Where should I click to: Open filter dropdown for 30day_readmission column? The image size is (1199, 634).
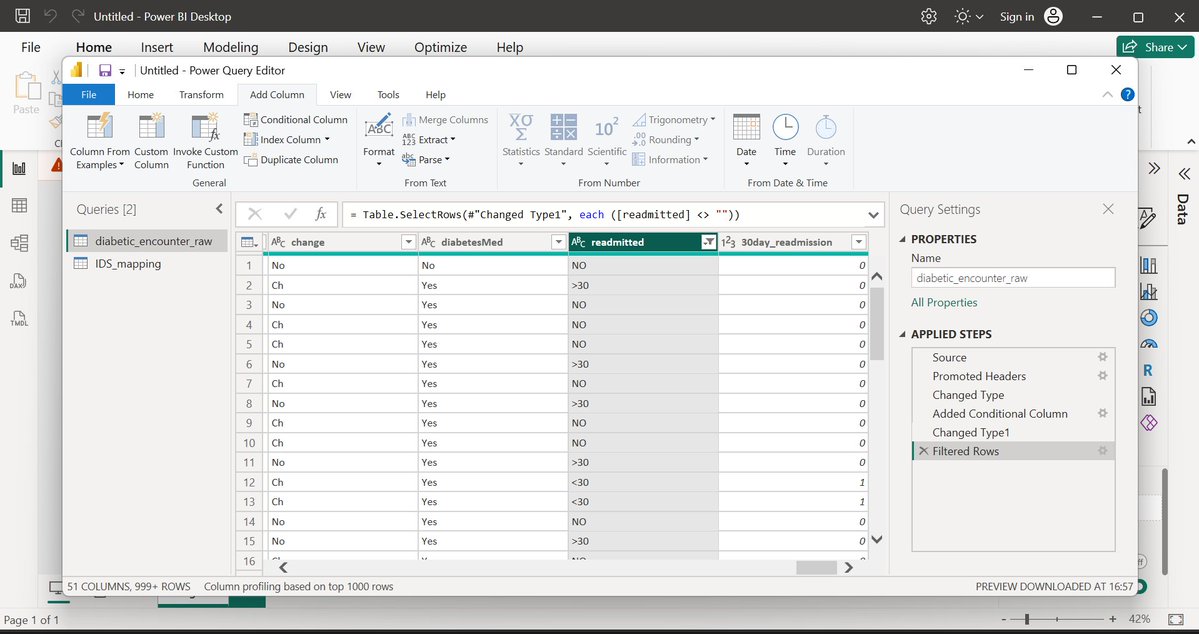859,242
